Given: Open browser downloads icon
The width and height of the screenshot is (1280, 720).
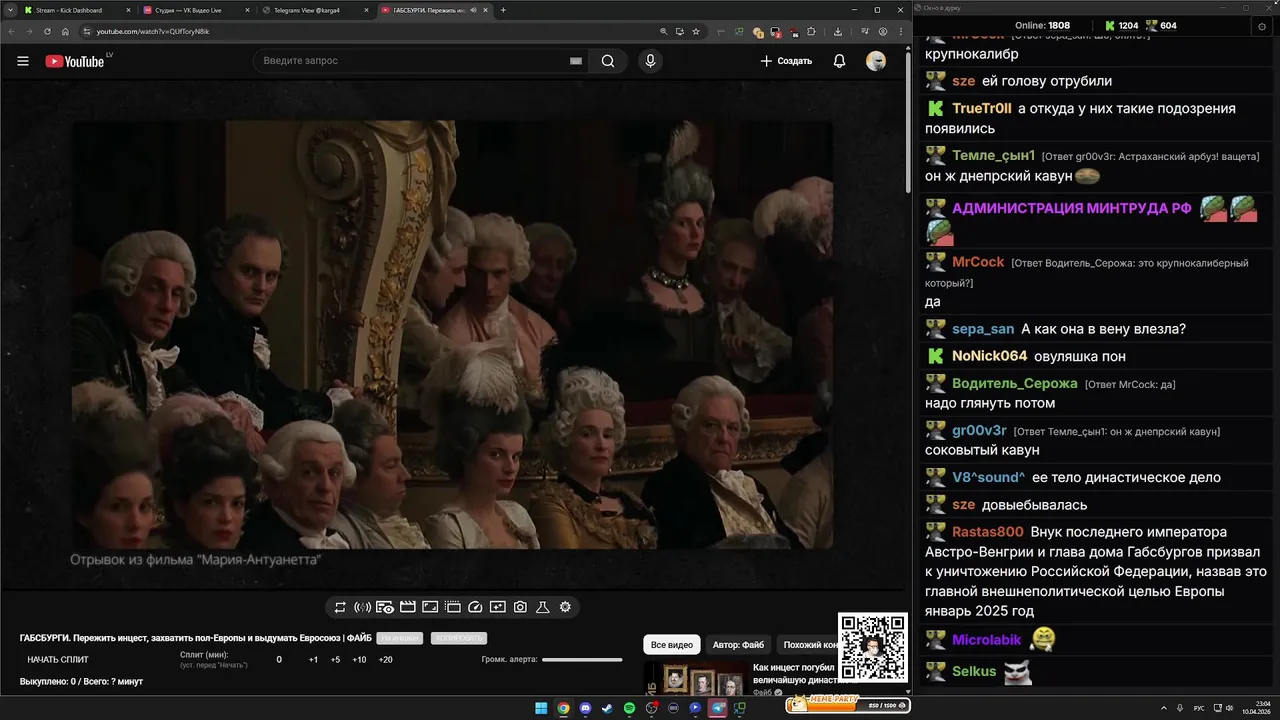Looking at the screenshot, I should tap(838, 31).
